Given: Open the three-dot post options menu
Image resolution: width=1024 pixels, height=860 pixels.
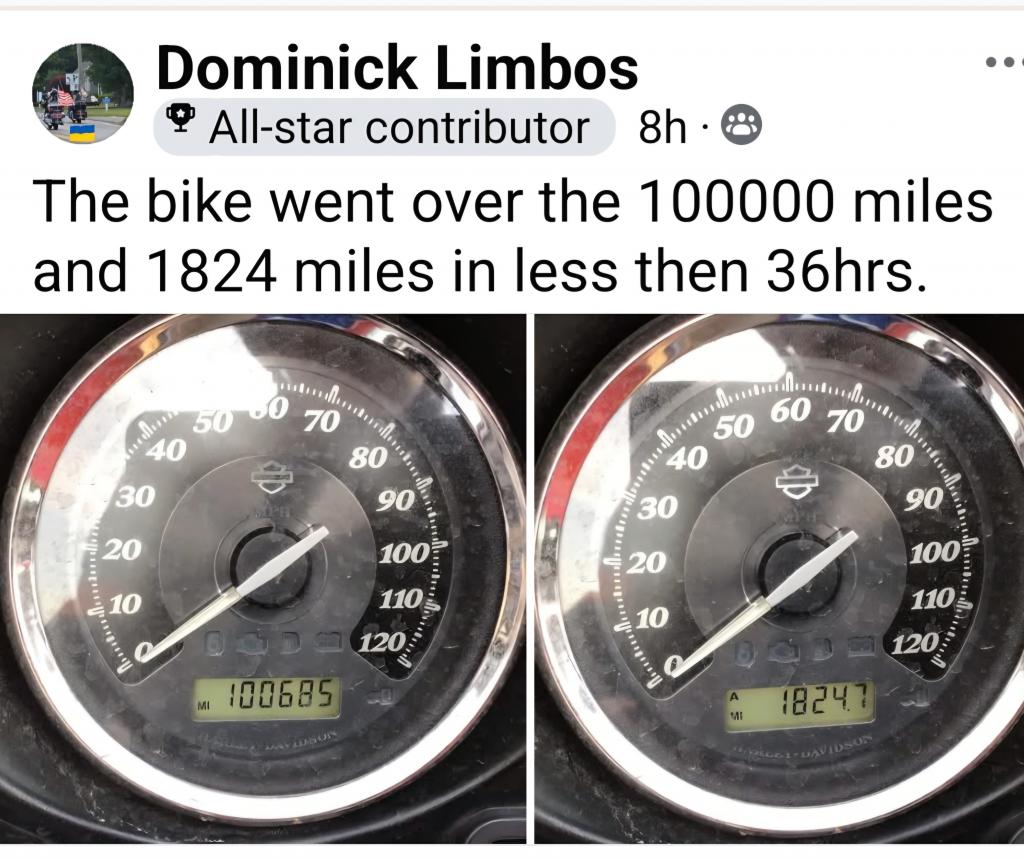Looking at the screenshot, I should coord(1004,63).
